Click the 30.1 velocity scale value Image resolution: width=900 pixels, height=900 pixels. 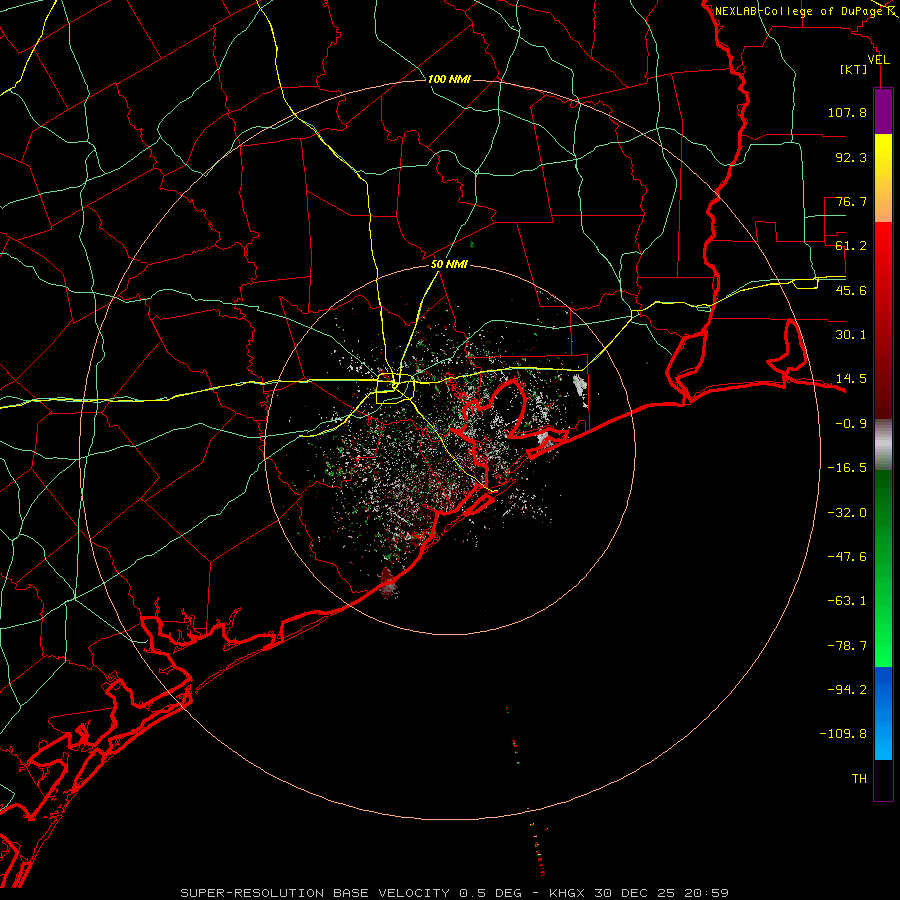pos(851,335)
